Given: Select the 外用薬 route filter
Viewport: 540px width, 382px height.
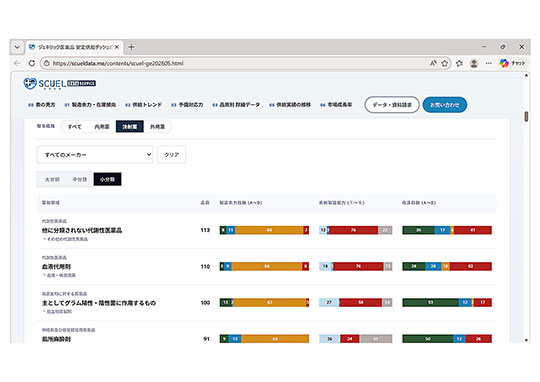Looking at the screenshot, I should 157,126.
